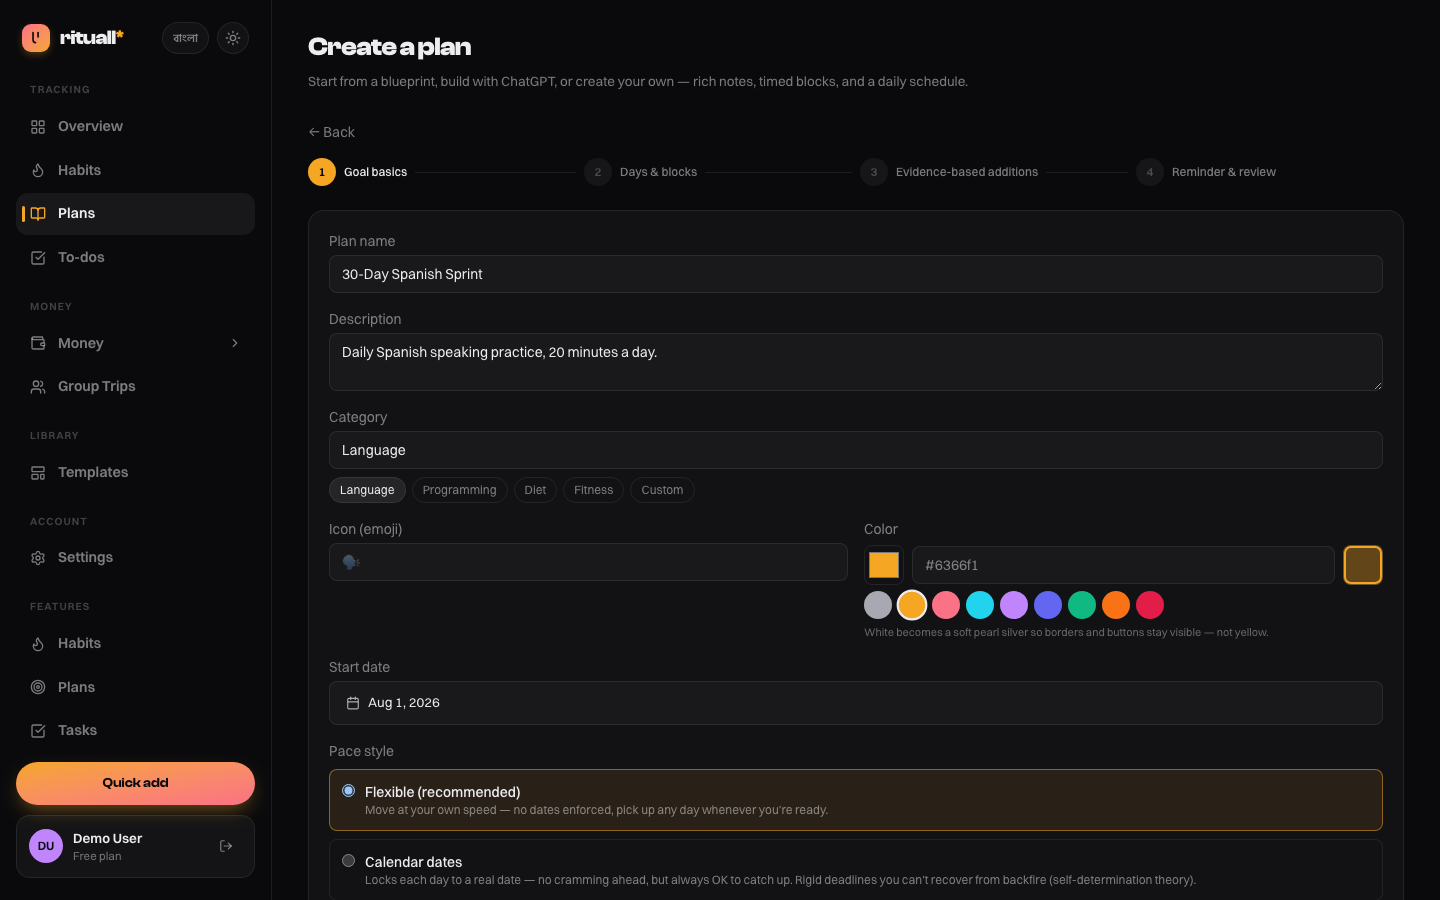Choose the Programming category chip

460,490
